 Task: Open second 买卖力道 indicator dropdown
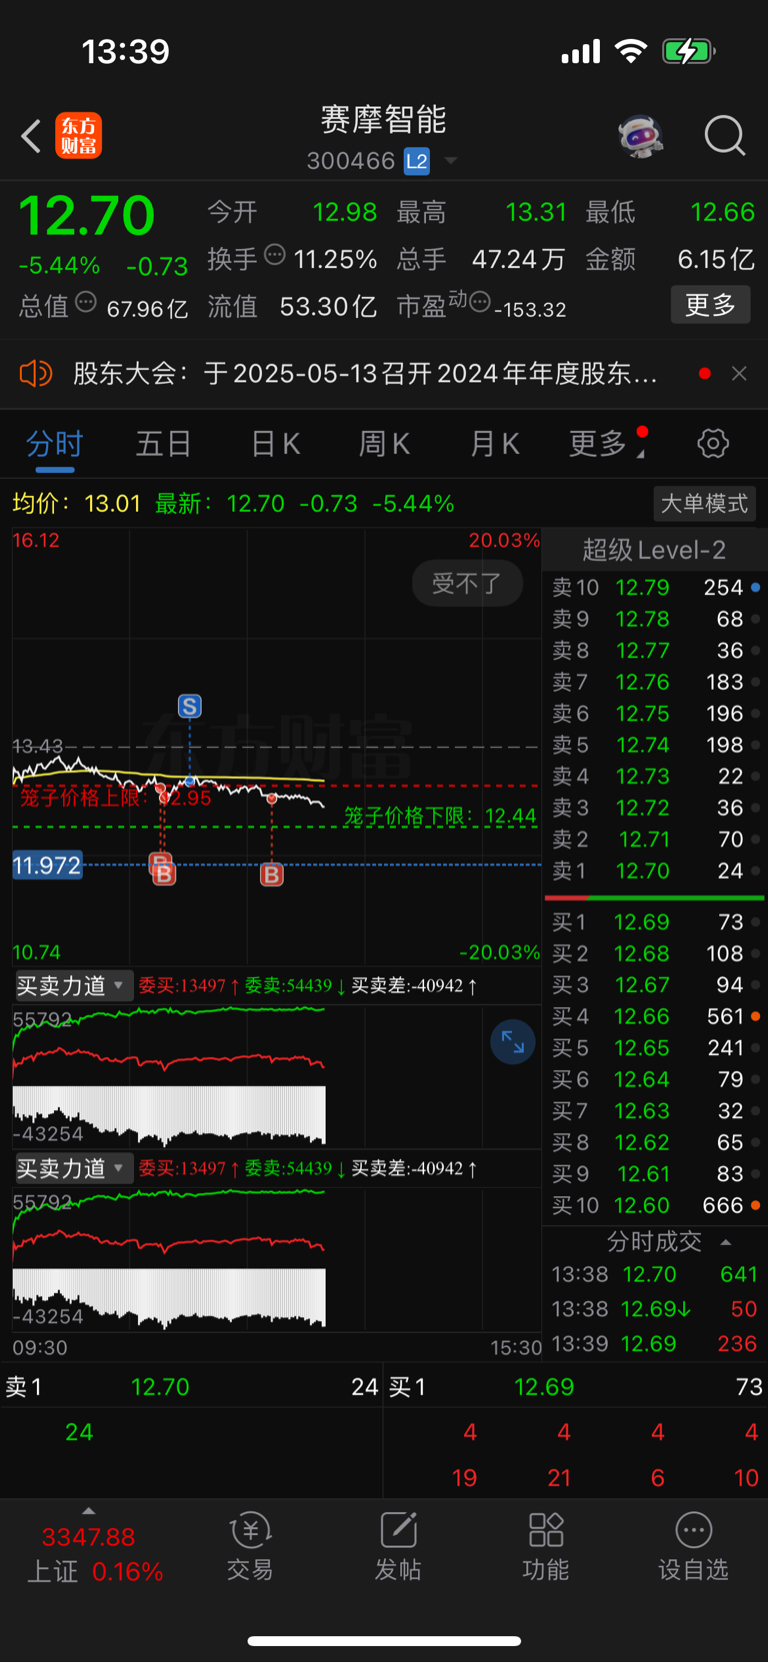(x=72, y=1169)
